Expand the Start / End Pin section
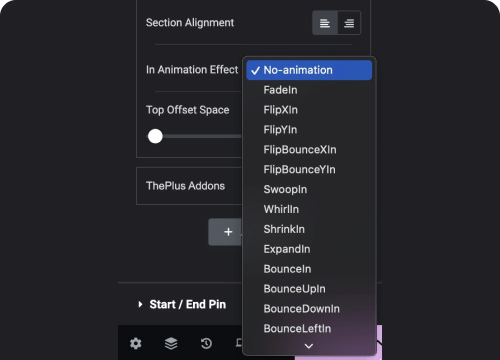This screenshot has height=360, width=500. tap(182, 304)
